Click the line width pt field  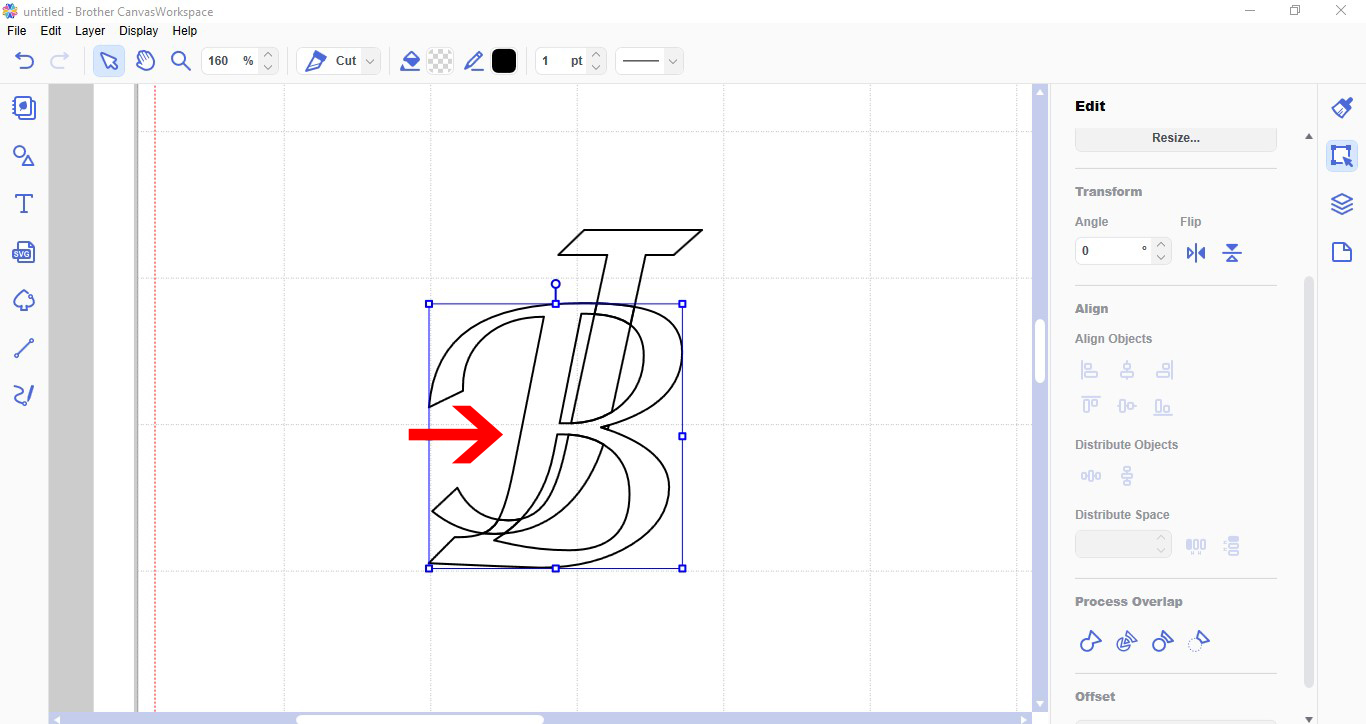[561, 61]
